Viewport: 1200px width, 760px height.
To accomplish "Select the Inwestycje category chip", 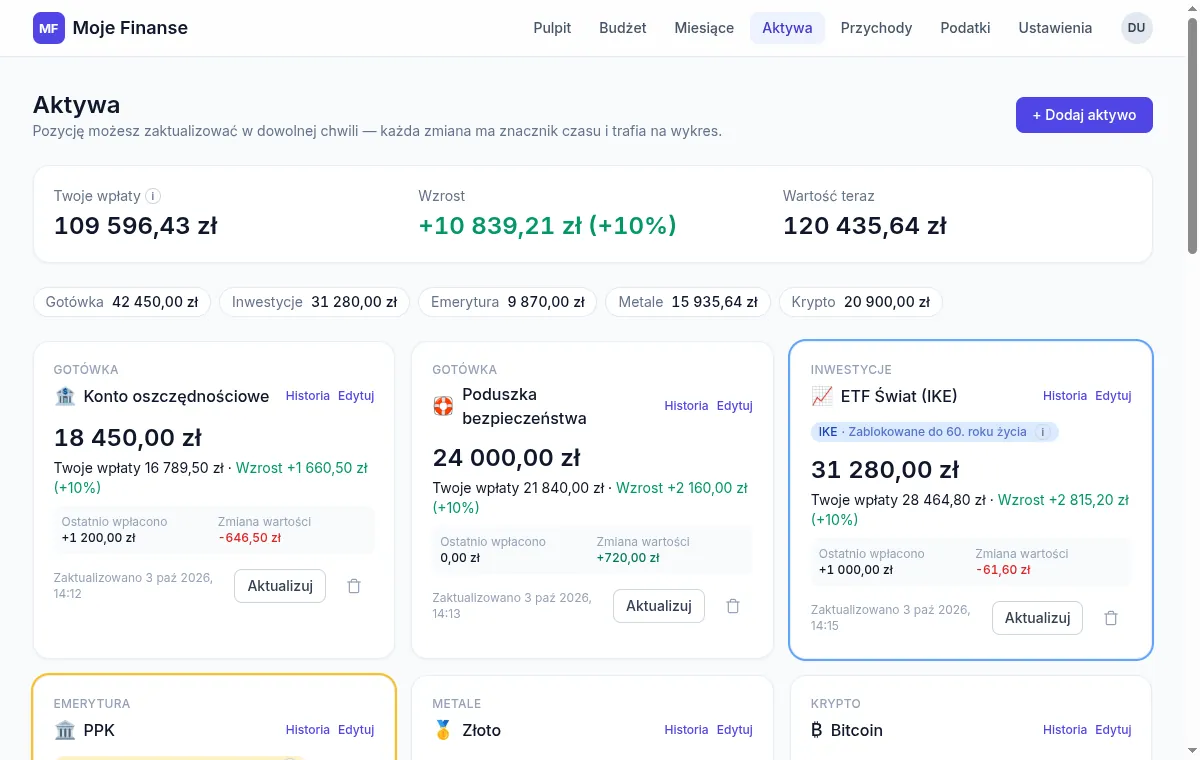I will (x=314, y=302).
